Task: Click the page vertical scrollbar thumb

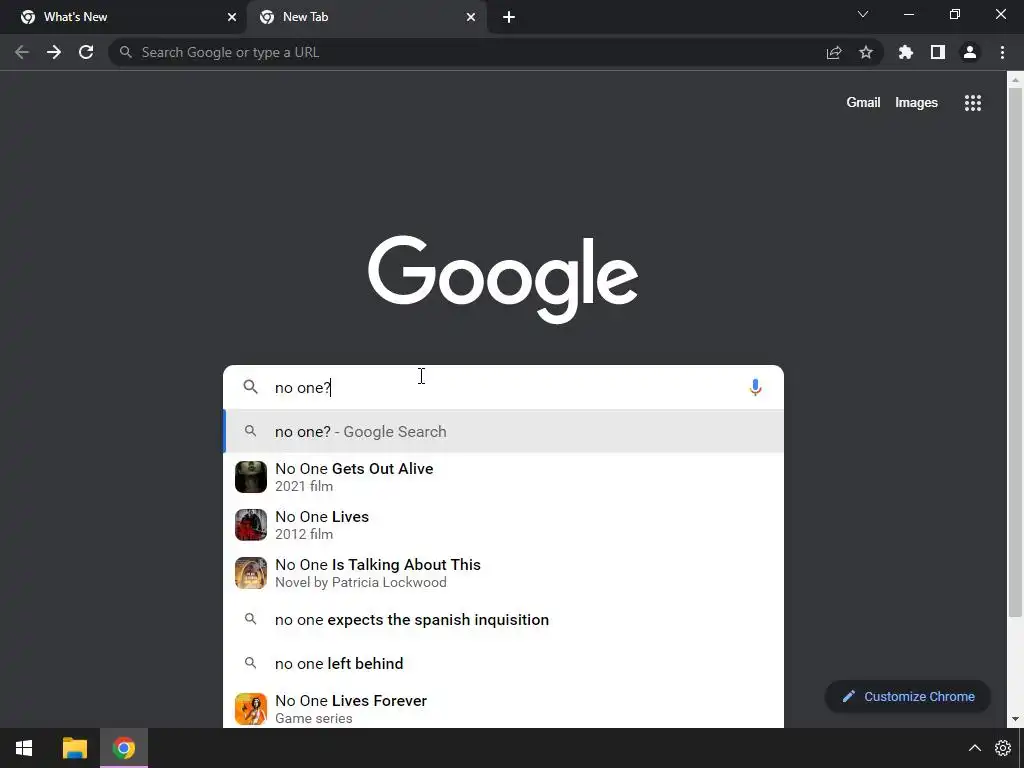Action: coord(1015,353)
